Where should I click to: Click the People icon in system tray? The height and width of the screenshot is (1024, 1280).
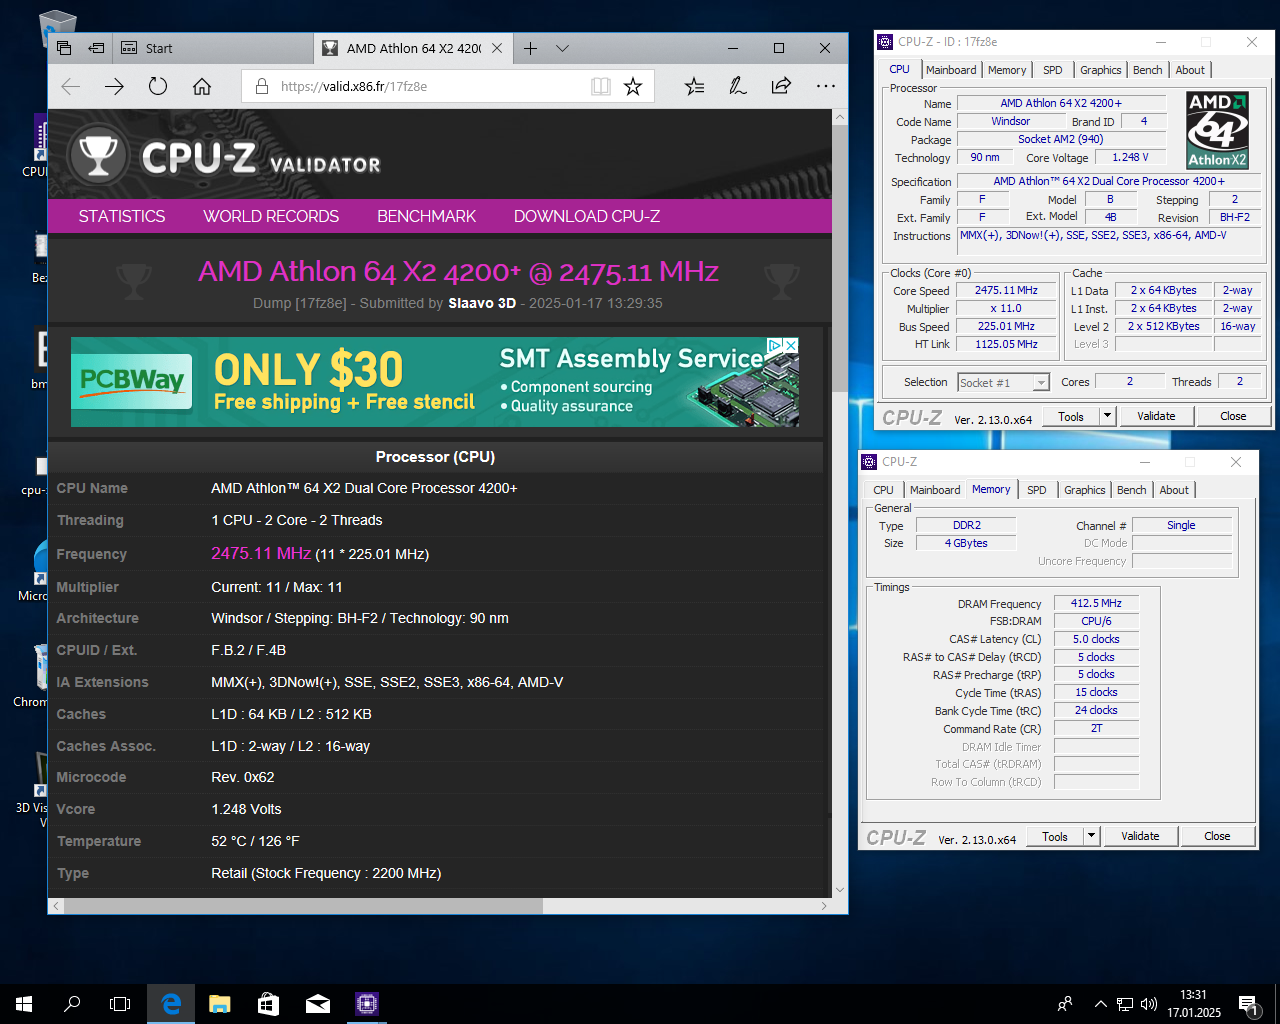[1065, 1004]
